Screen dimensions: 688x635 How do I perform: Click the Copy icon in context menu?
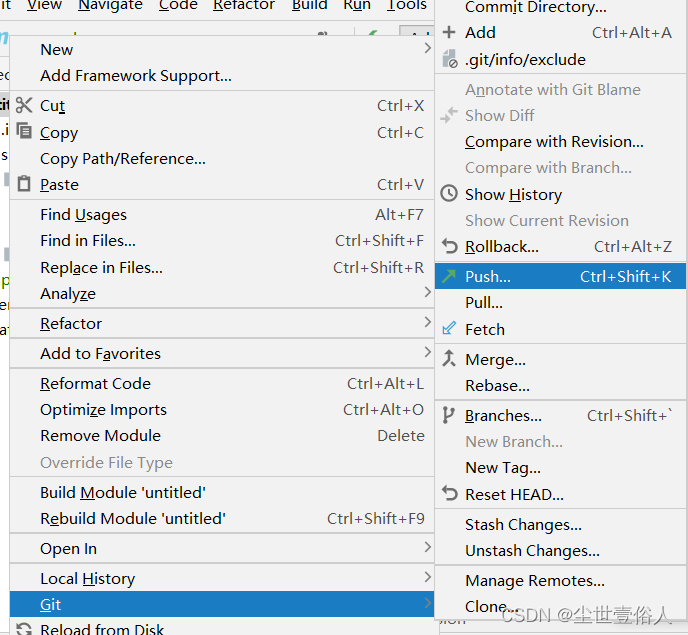(x=24, y=131)
